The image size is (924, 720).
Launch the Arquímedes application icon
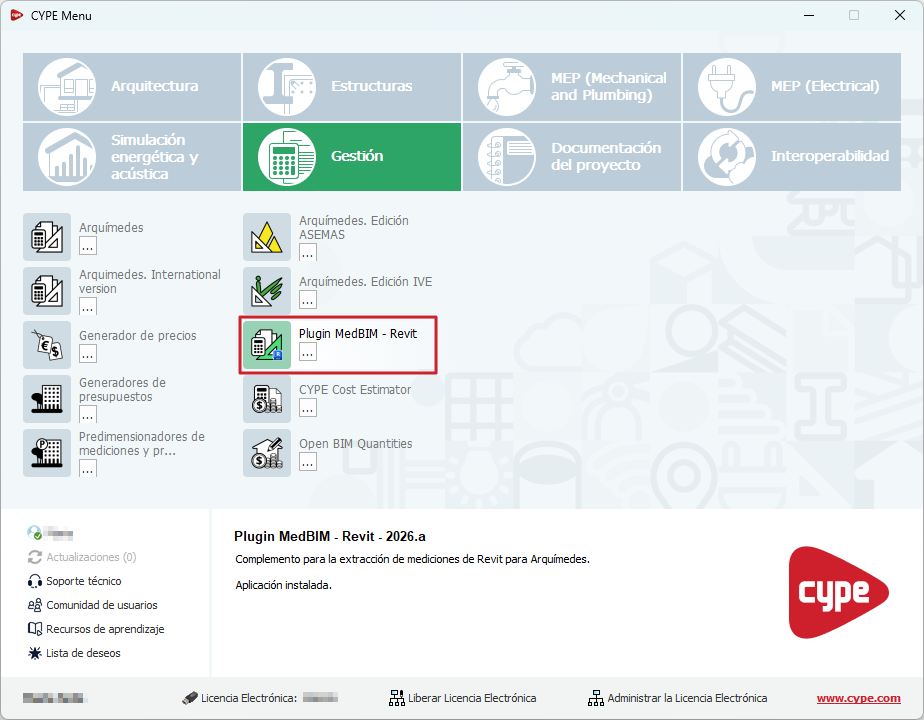47,237
